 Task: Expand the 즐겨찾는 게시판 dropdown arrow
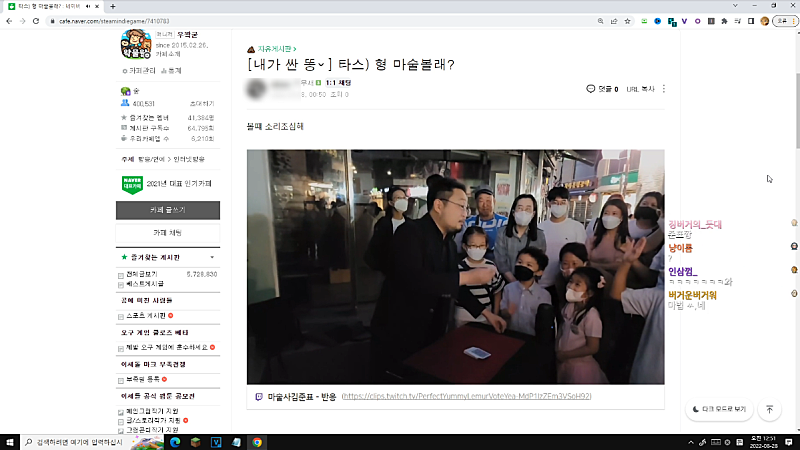coord(212,257)
